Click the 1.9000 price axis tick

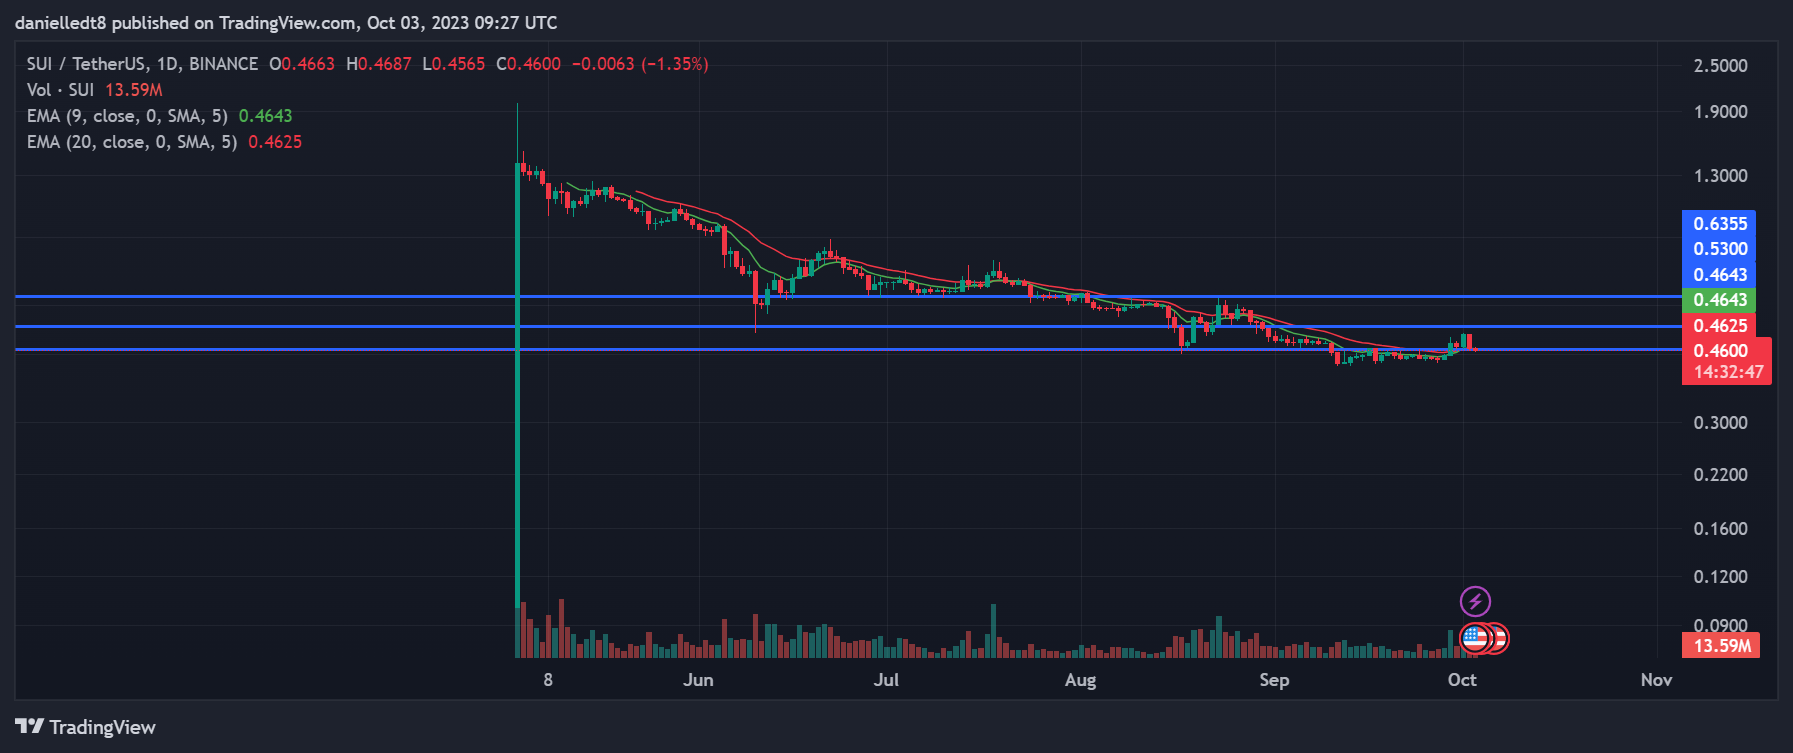point(1720,112)
